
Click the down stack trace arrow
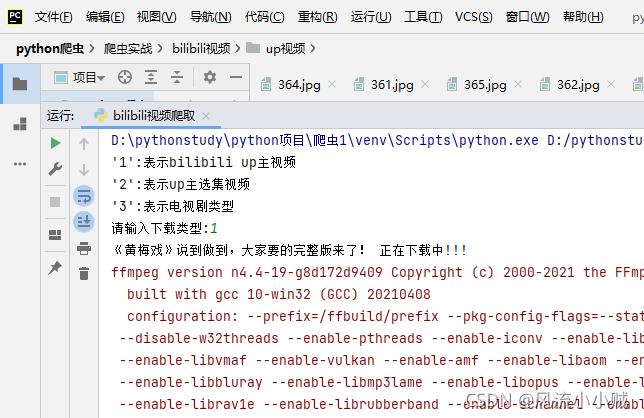(x=84, y=170)
